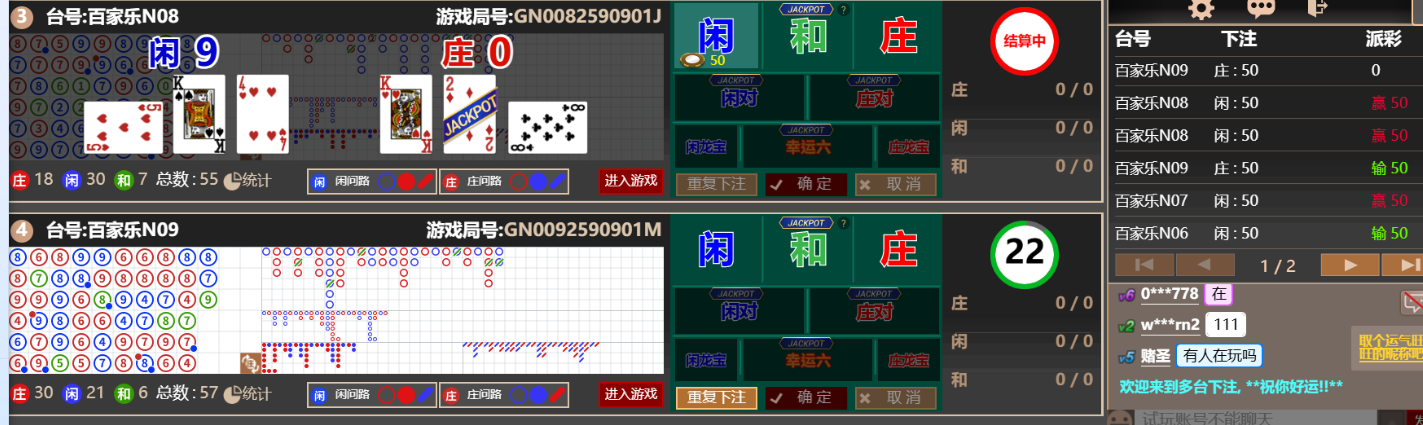
Task: Bet on 和 at table N09
Action: 807,249
